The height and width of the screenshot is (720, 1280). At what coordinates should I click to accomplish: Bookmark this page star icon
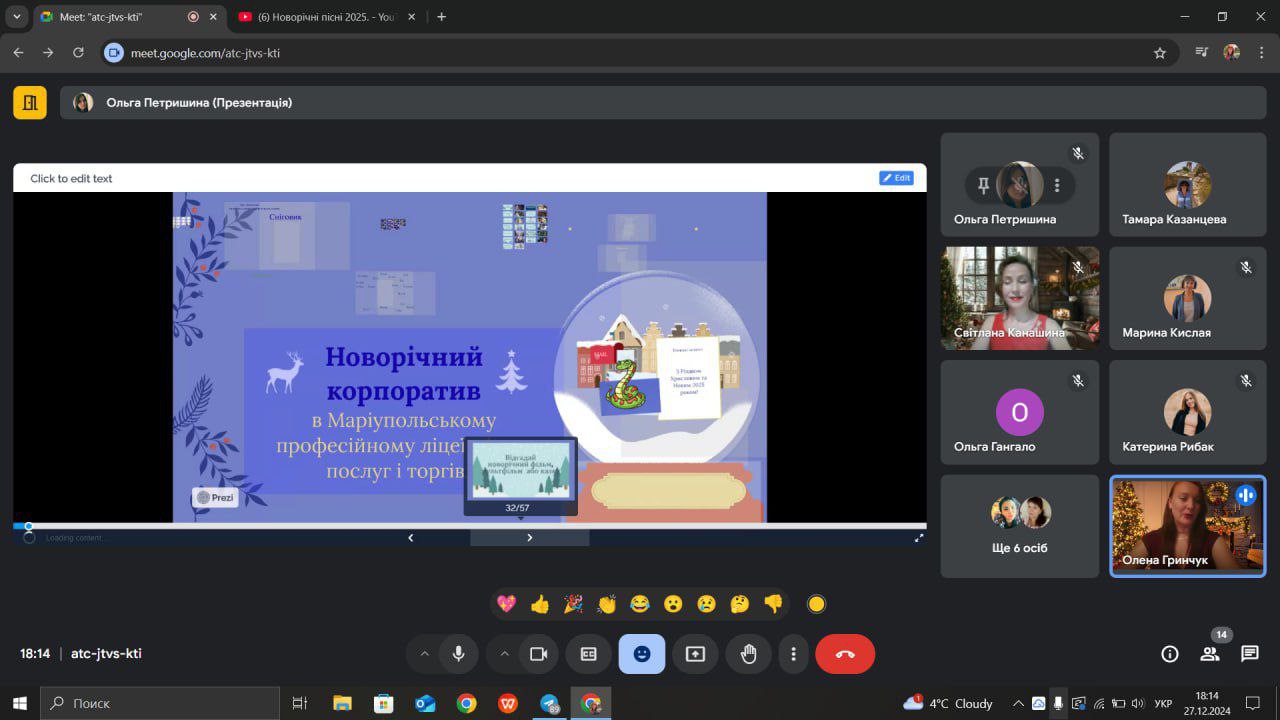(1160, 53)
